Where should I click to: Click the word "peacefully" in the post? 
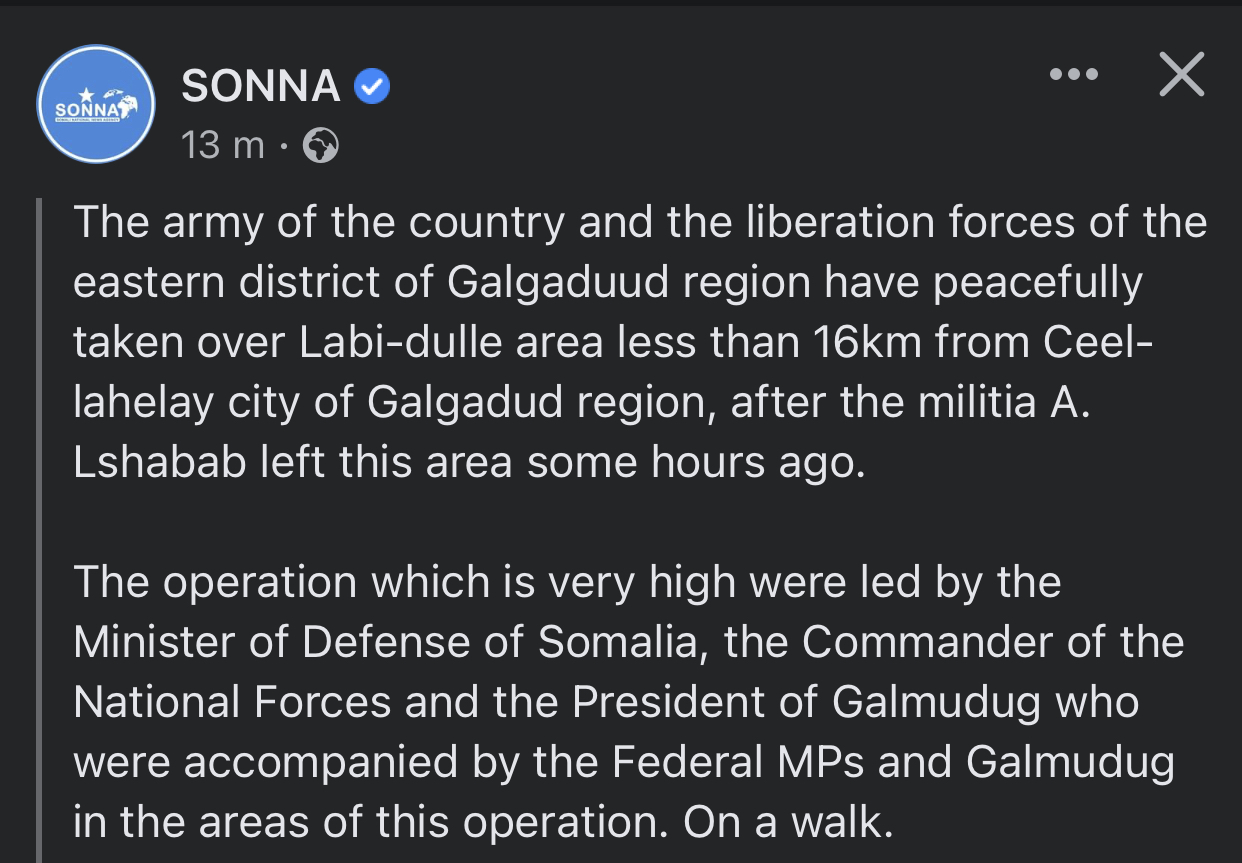click(x=1037, y=283)
